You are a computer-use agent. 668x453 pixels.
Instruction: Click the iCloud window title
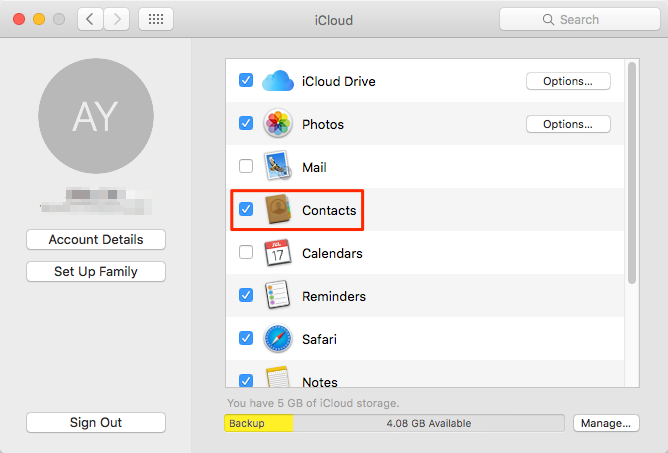(x=334, y=20)
